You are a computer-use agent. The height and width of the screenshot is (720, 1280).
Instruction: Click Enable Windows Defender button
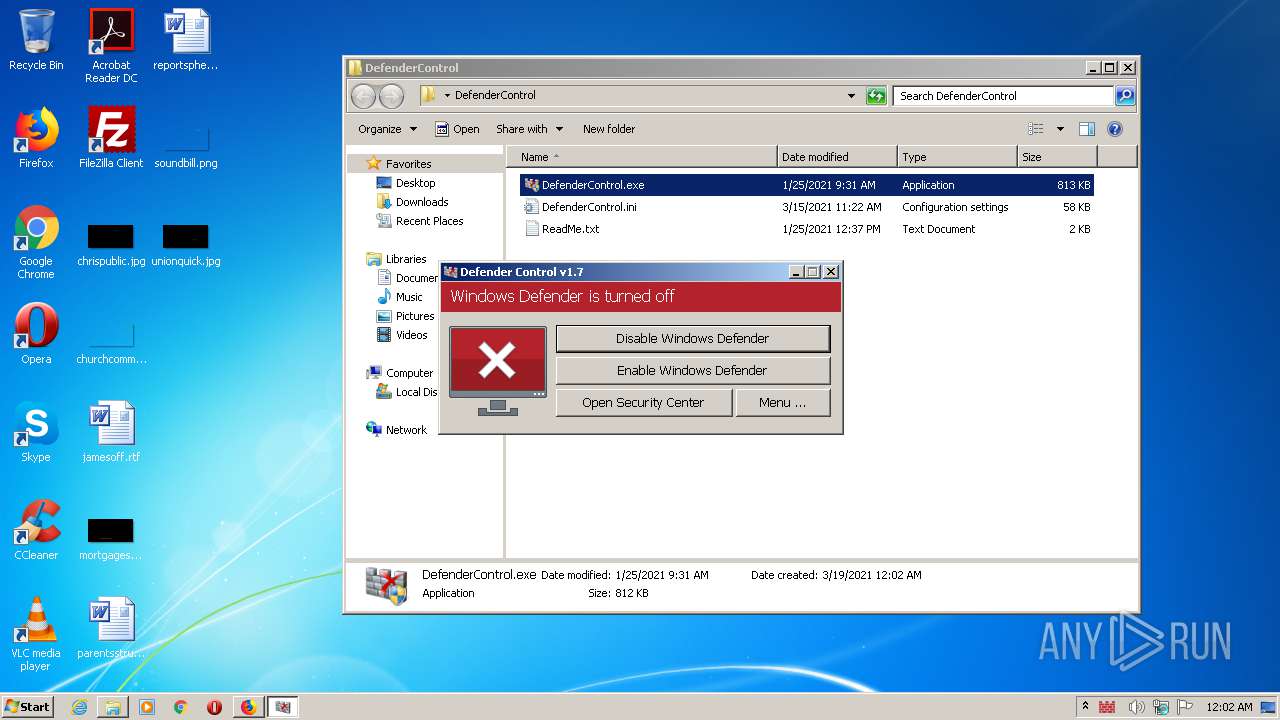point(692,370)
